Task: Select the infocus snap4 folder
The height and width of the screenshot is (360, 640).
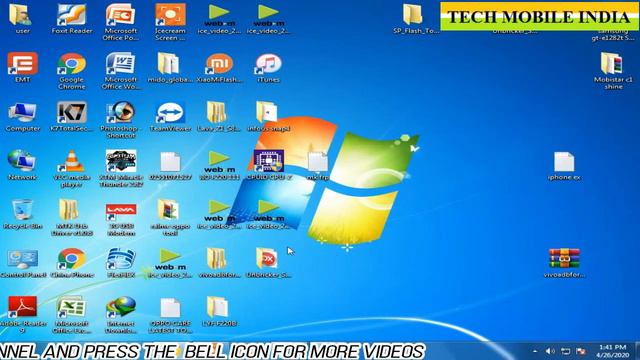Action: pyautogui.click(x=268, y=113)
